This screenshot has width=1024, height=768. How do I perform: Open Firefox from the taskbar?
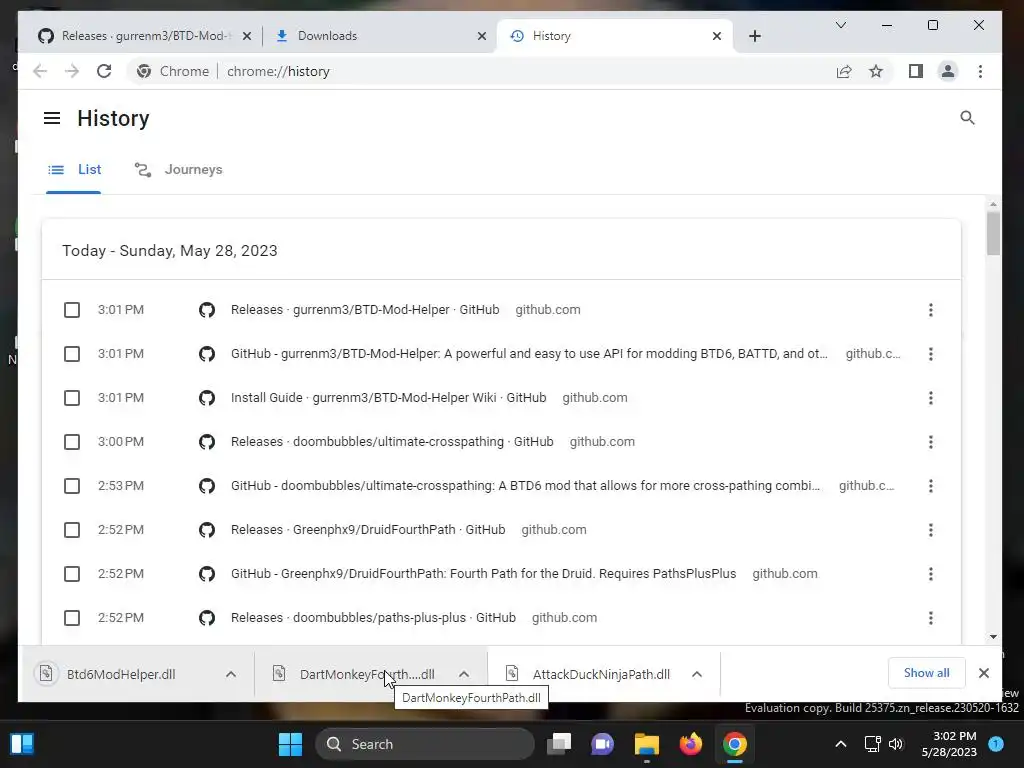[x=691, y=744]
